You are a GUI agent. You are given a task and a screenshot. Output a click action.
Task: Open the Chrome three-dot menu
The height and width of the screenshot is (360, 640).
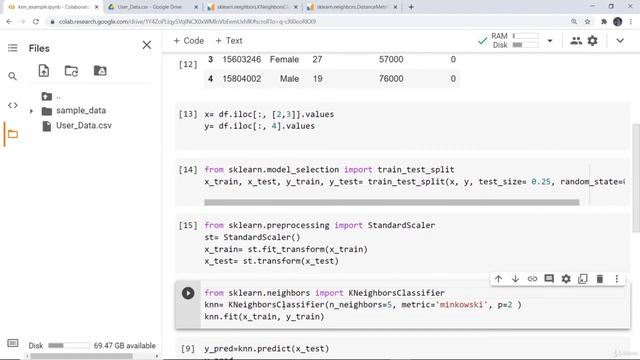coord(632,22)
